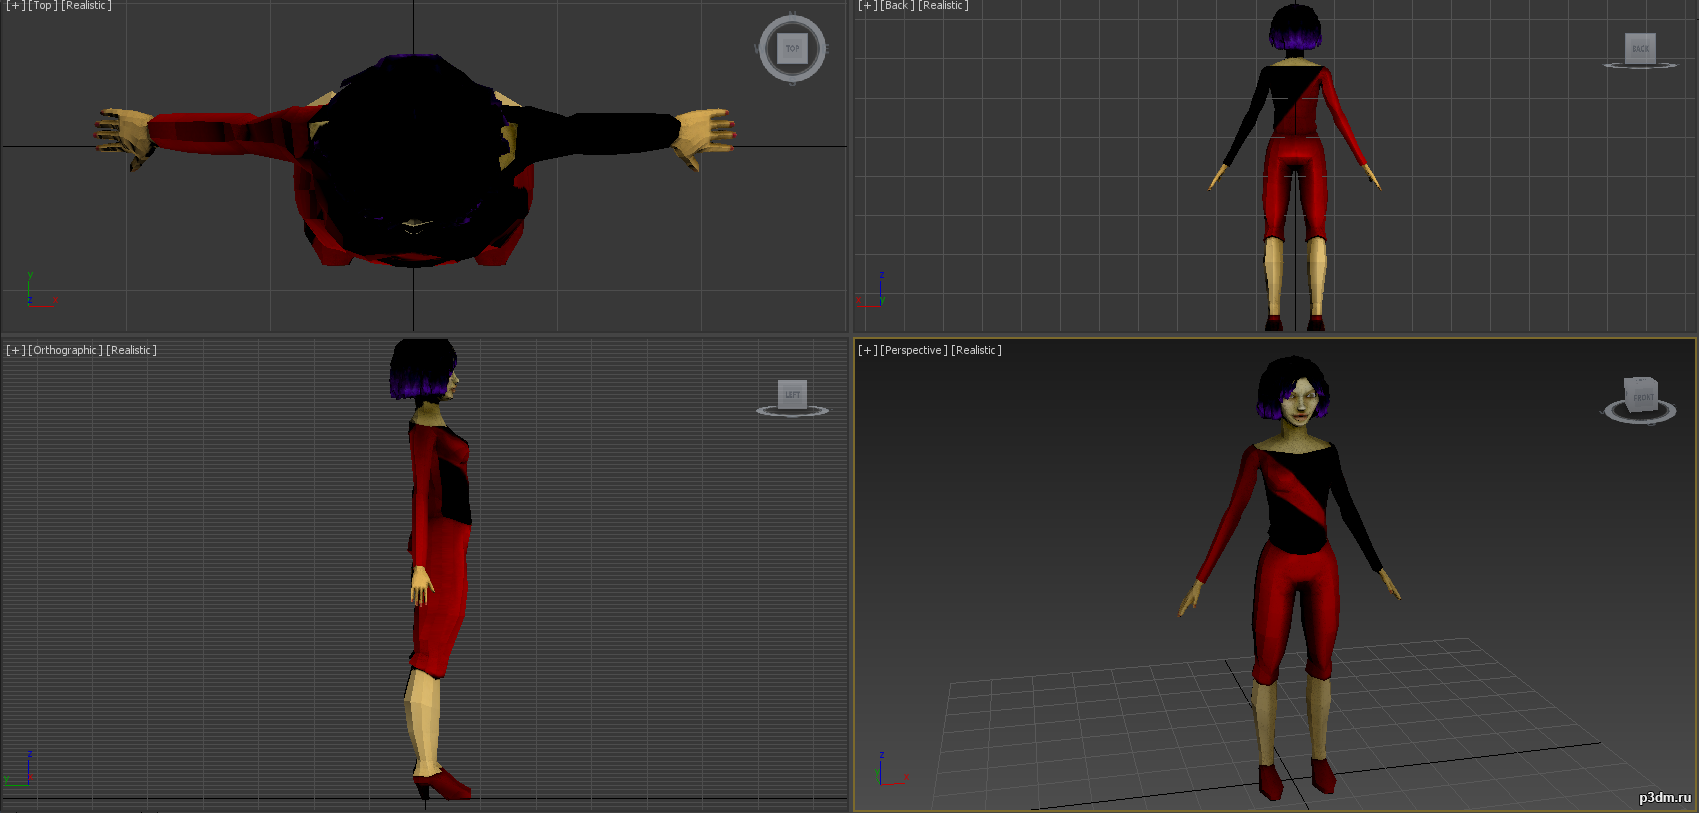Click the LEFT face on the ViewCube
1699x813 pixels.
pos(792,394)
